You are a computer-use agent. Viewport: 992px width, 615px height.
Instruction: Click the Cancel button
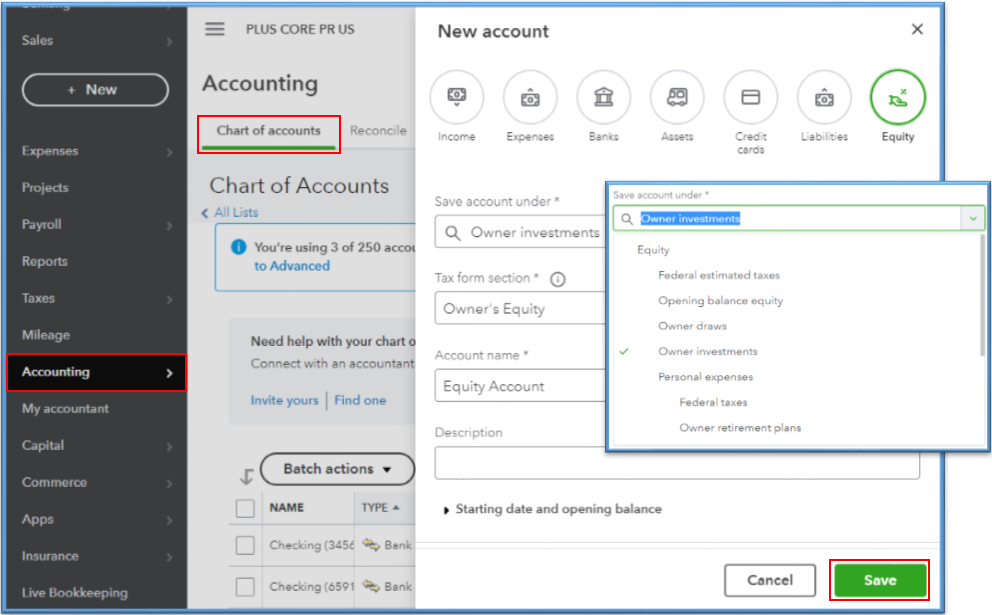[770, 580]
